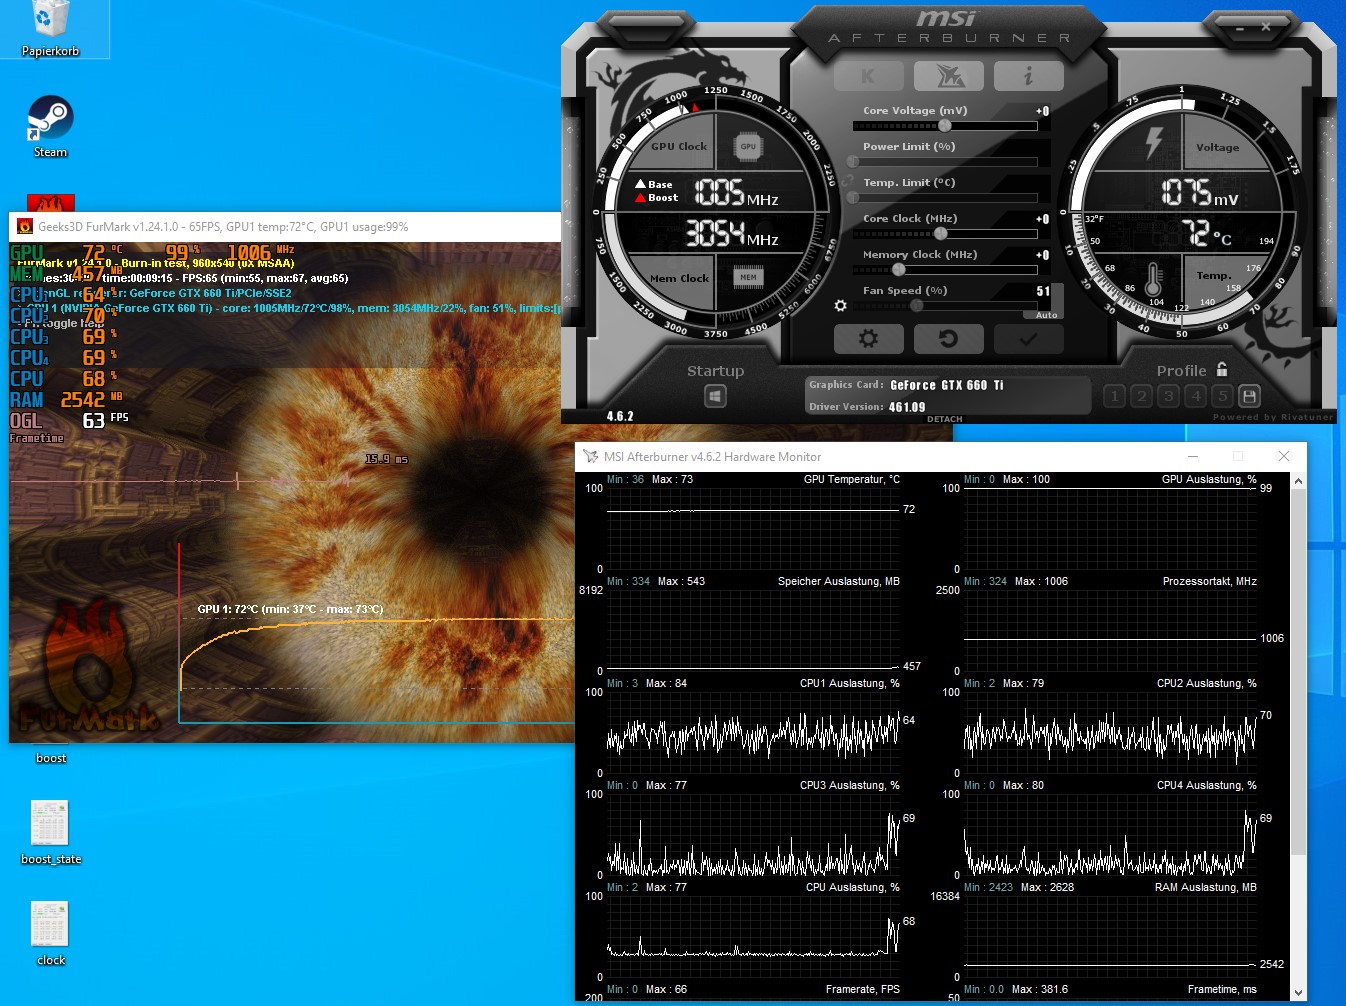Reset settings with the circular arrow button
The image size is (1346, 1006).
pyautogui.click(x=948, y=339)
